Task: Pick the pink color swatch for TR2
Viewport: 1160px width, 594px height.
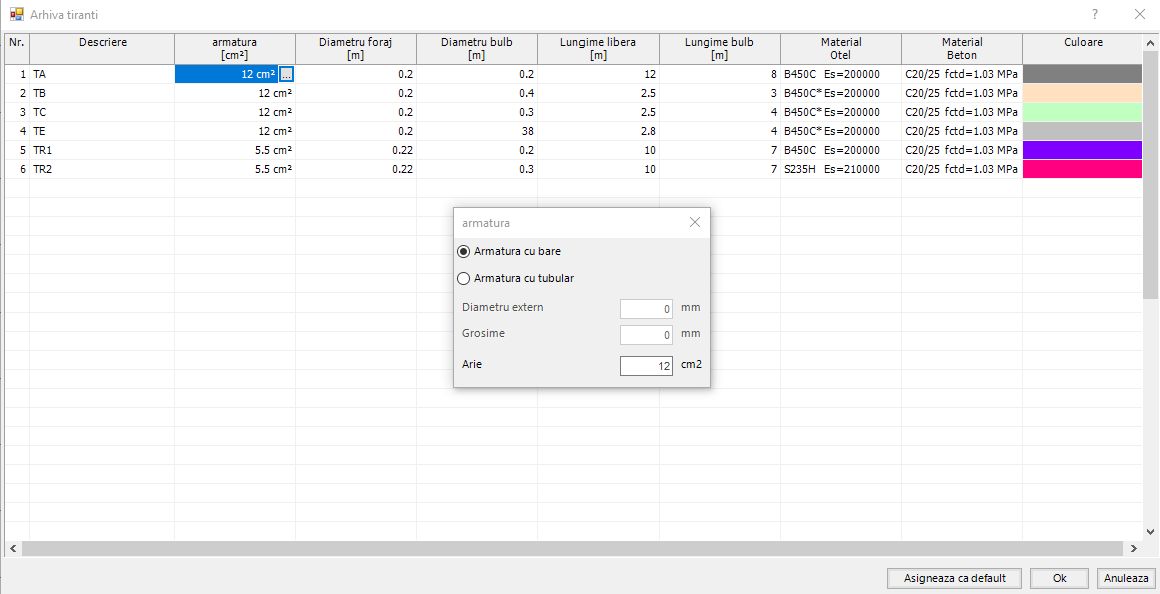Action: pos(1082,169)
